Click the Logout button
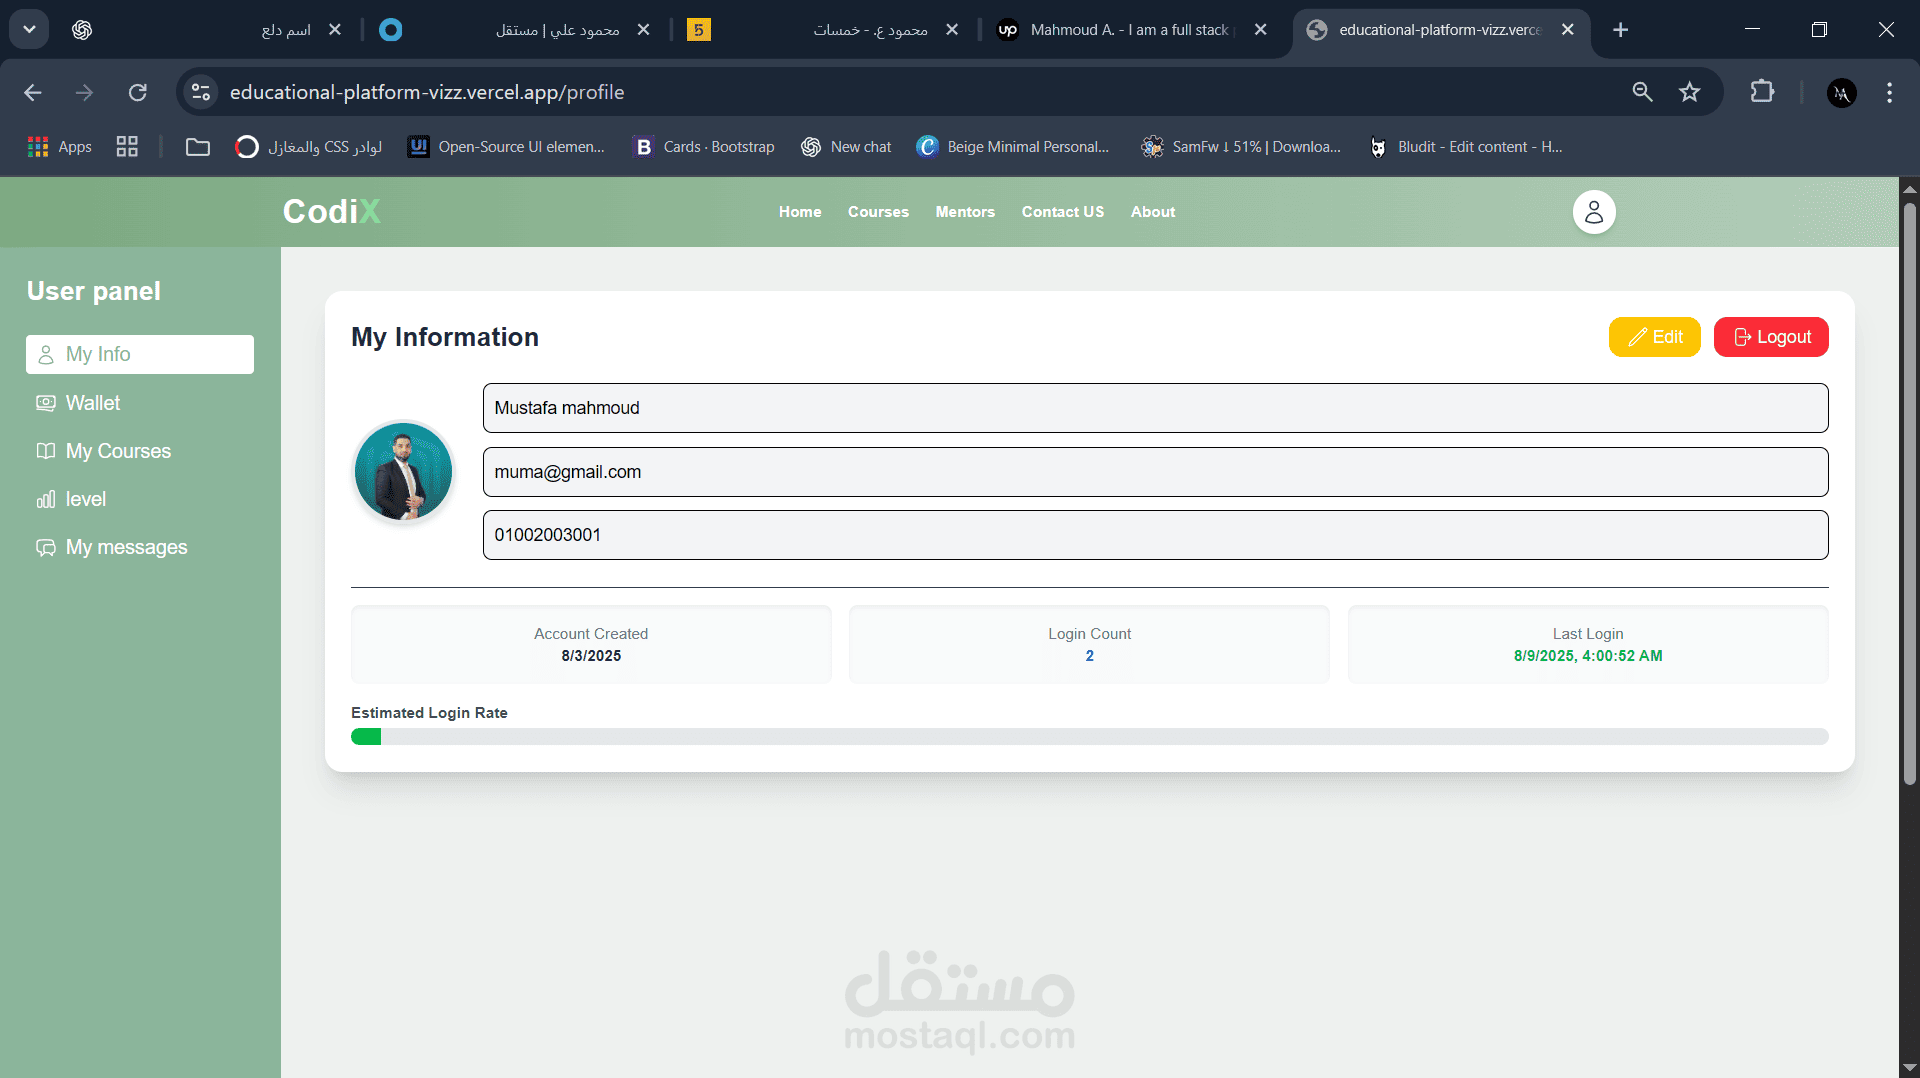Viewport: 1920px width, 1078px height. [1771, 337]
